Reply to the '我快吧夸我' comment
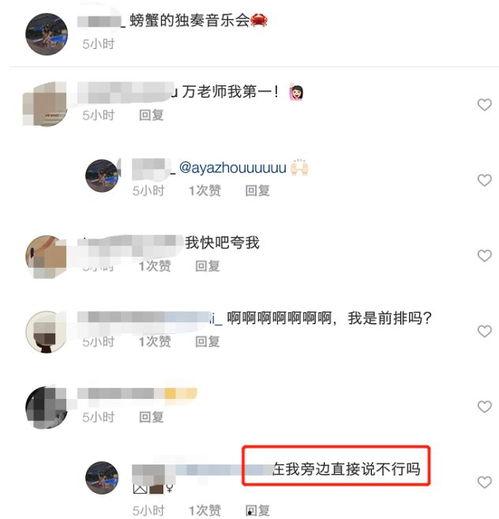The height and width of the screenshot is (519, 499). tap(207, 266)
